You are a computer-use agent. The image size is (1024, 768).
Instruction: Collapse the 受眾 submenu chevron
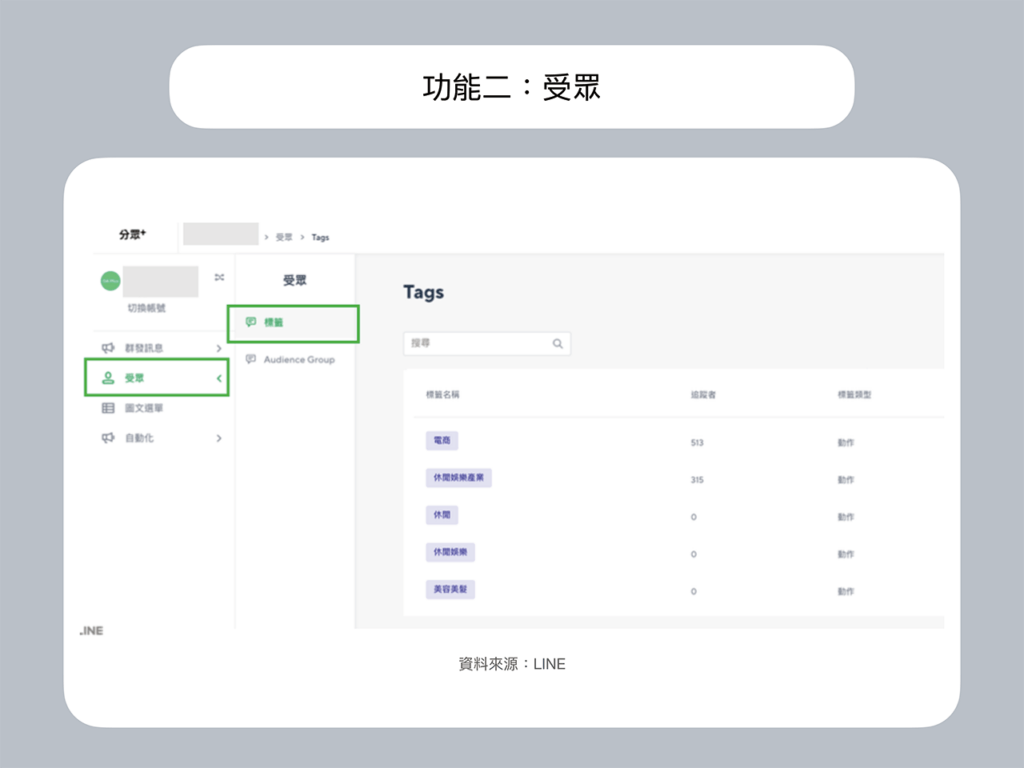219,378
